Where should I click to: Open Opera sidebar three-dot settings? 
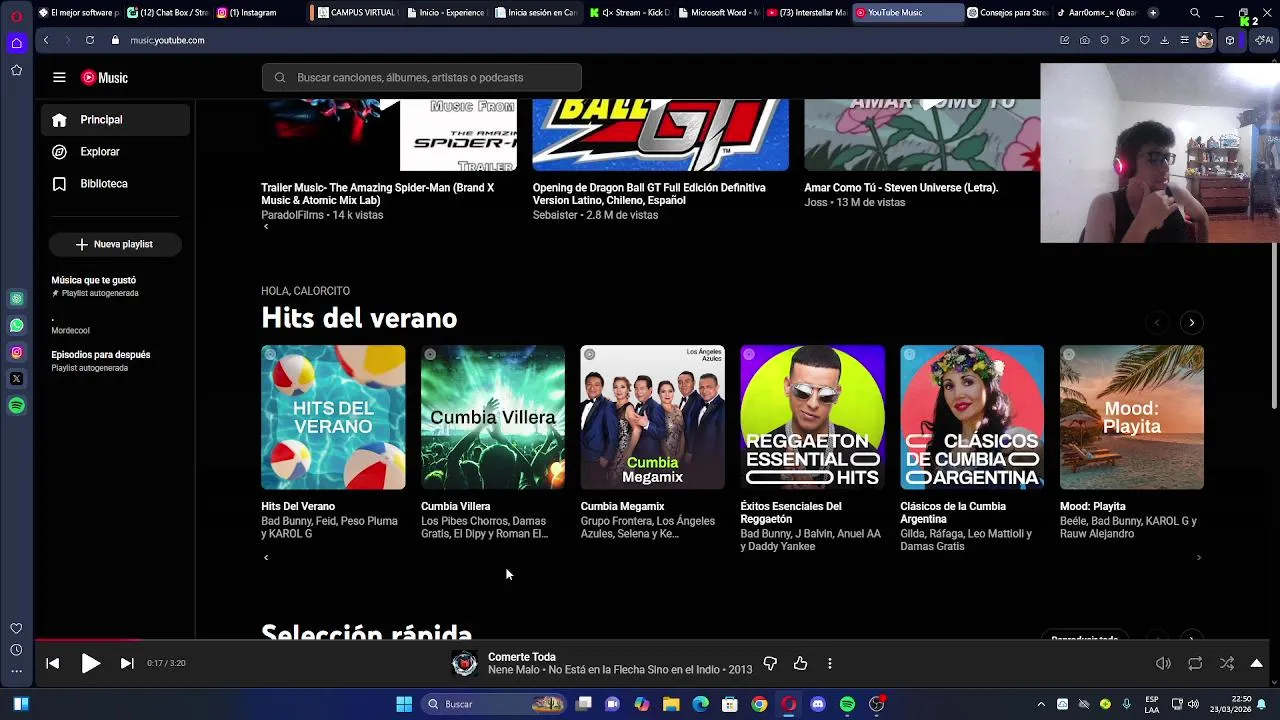pos(16,671)
